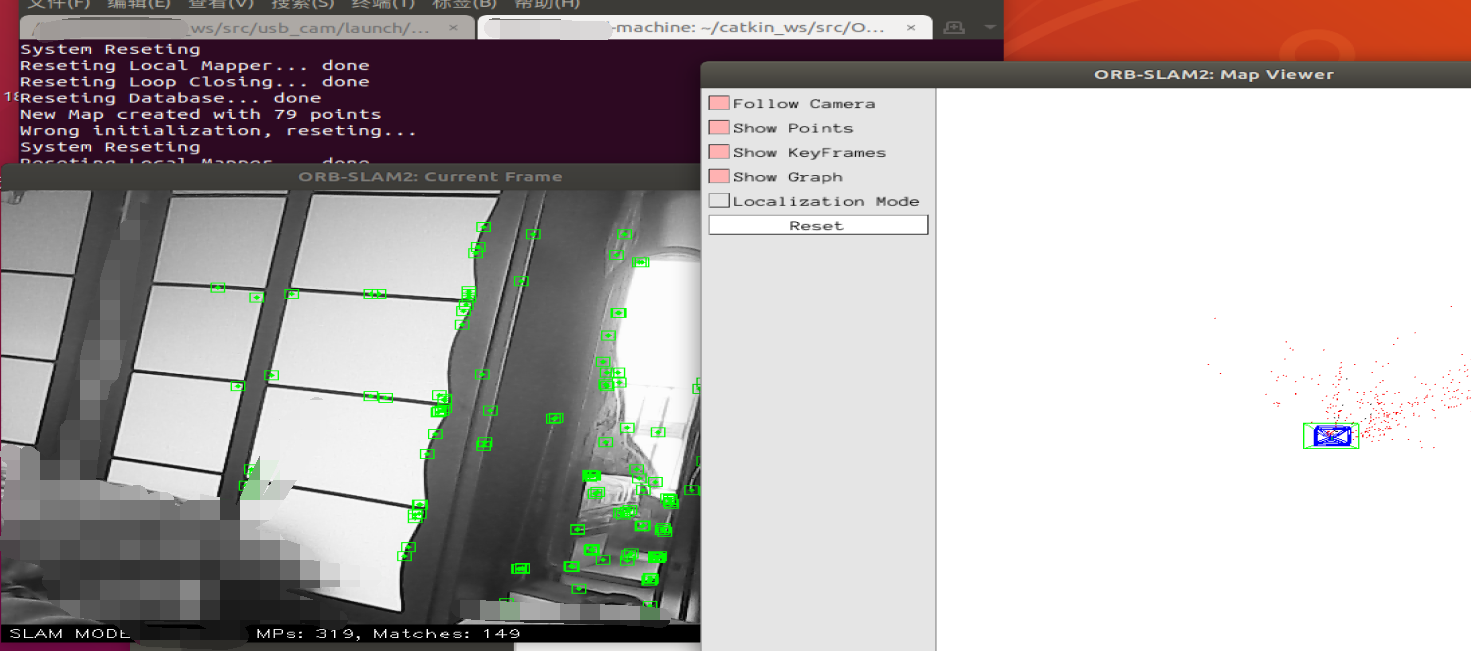The height and width of the screenshot is (651, 1471).
Task: Open a new terminal tab with plus icon
Action: (x=955, y=27)
